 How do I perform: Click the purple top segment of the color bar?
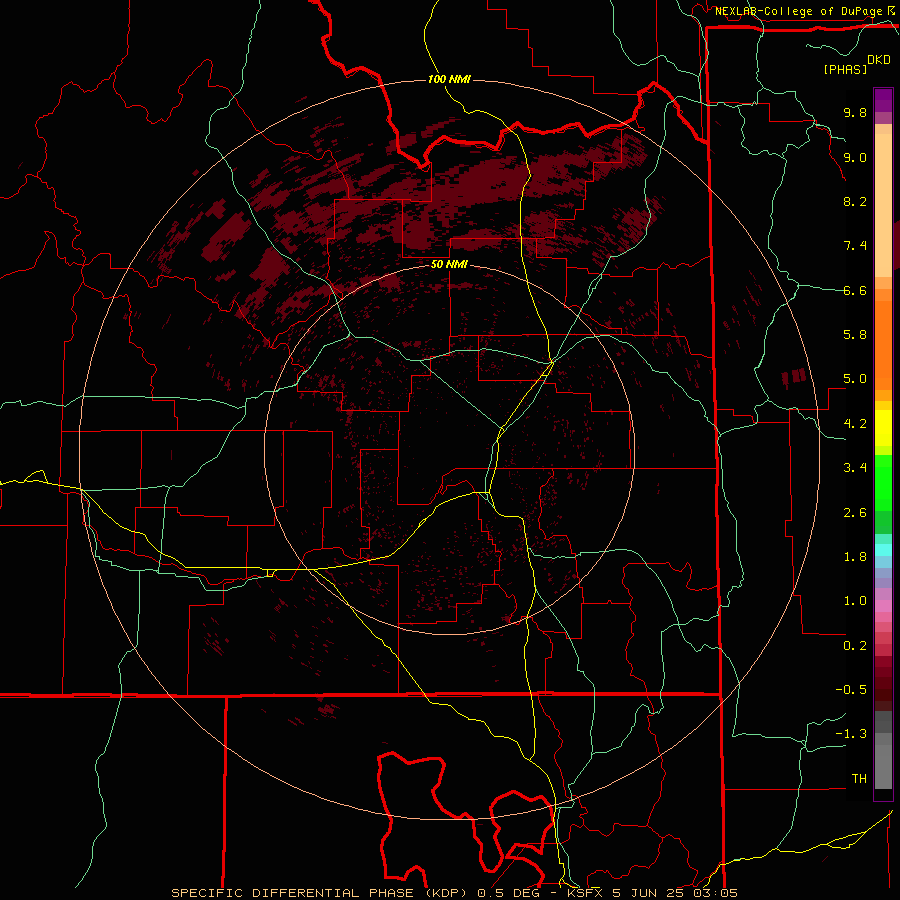[883, 100]
